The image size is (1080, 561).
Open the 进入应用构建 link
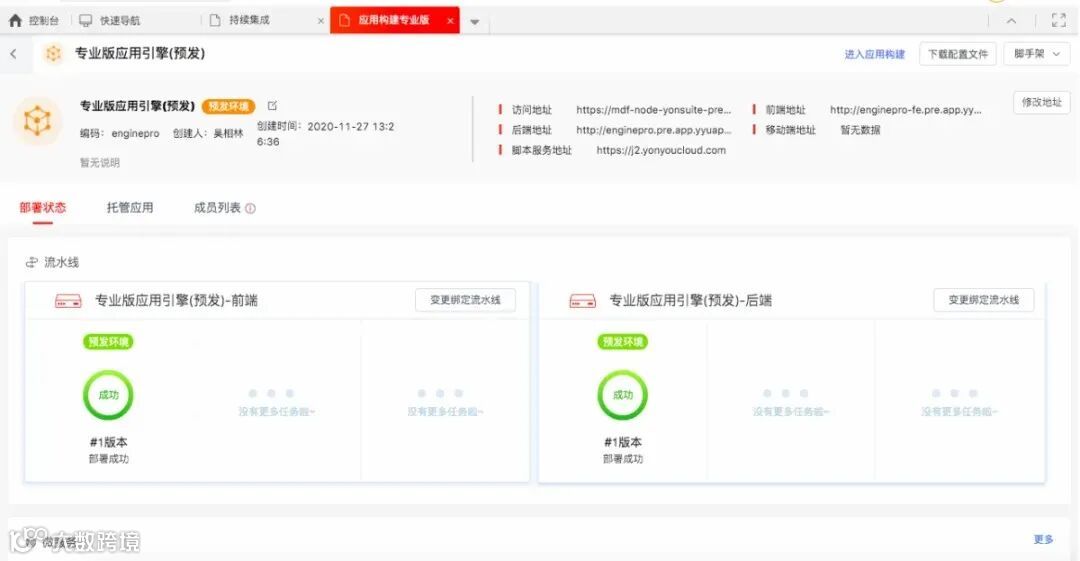tap(875, 54)
